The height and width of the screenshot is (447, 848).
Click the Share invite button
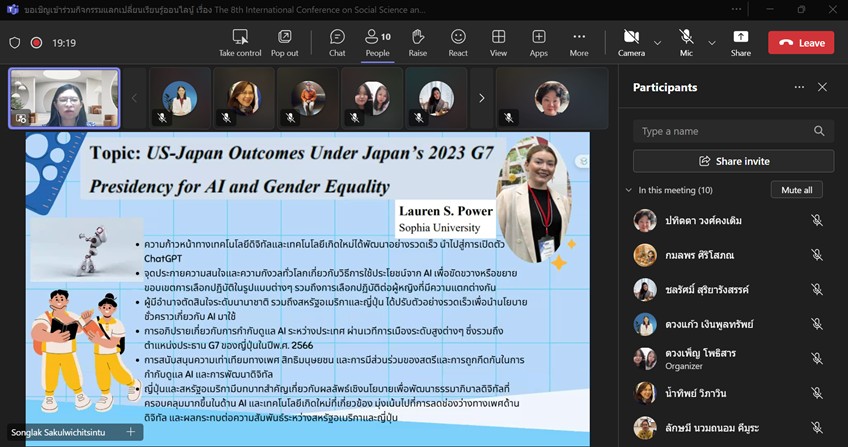[733, 161]
